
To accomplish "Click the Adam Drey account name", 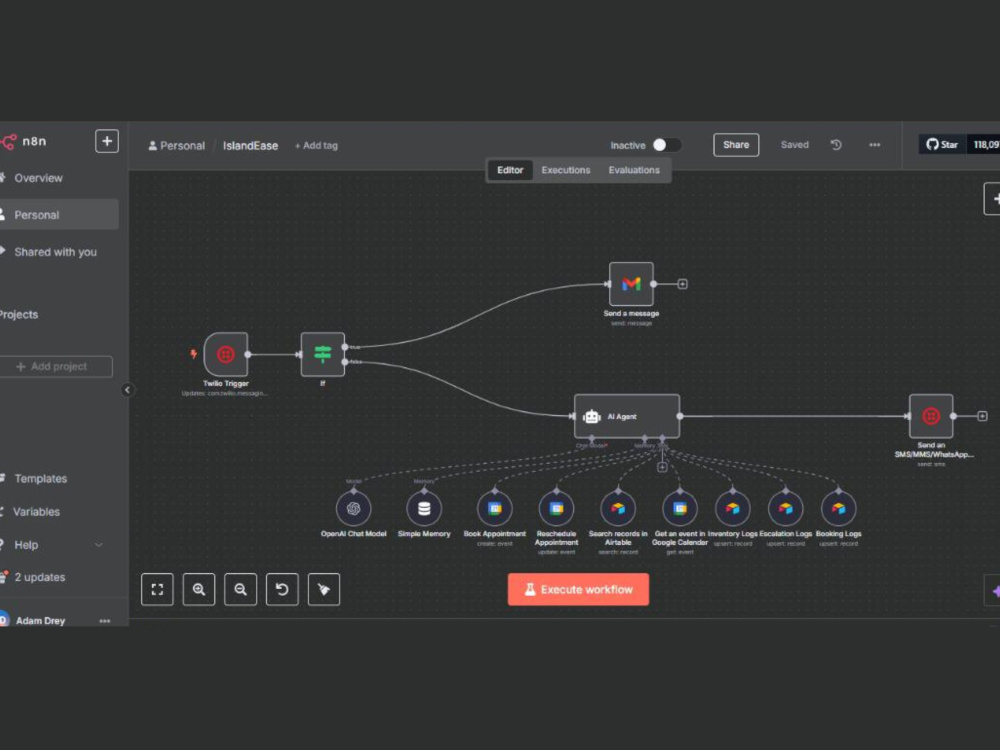I will point(40,621).
